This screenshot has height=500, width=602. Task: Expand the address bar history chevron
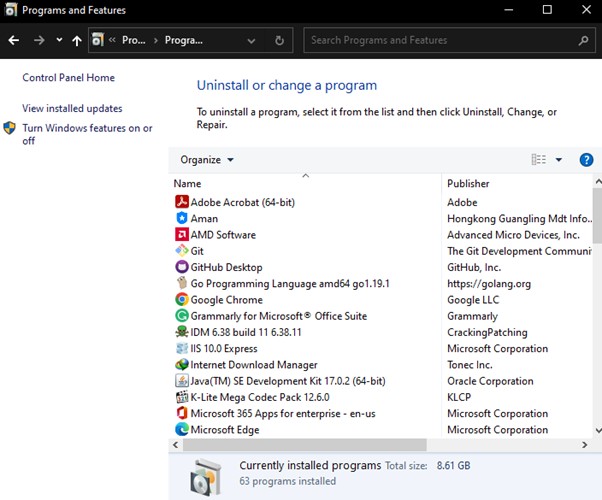coord(251,41)
